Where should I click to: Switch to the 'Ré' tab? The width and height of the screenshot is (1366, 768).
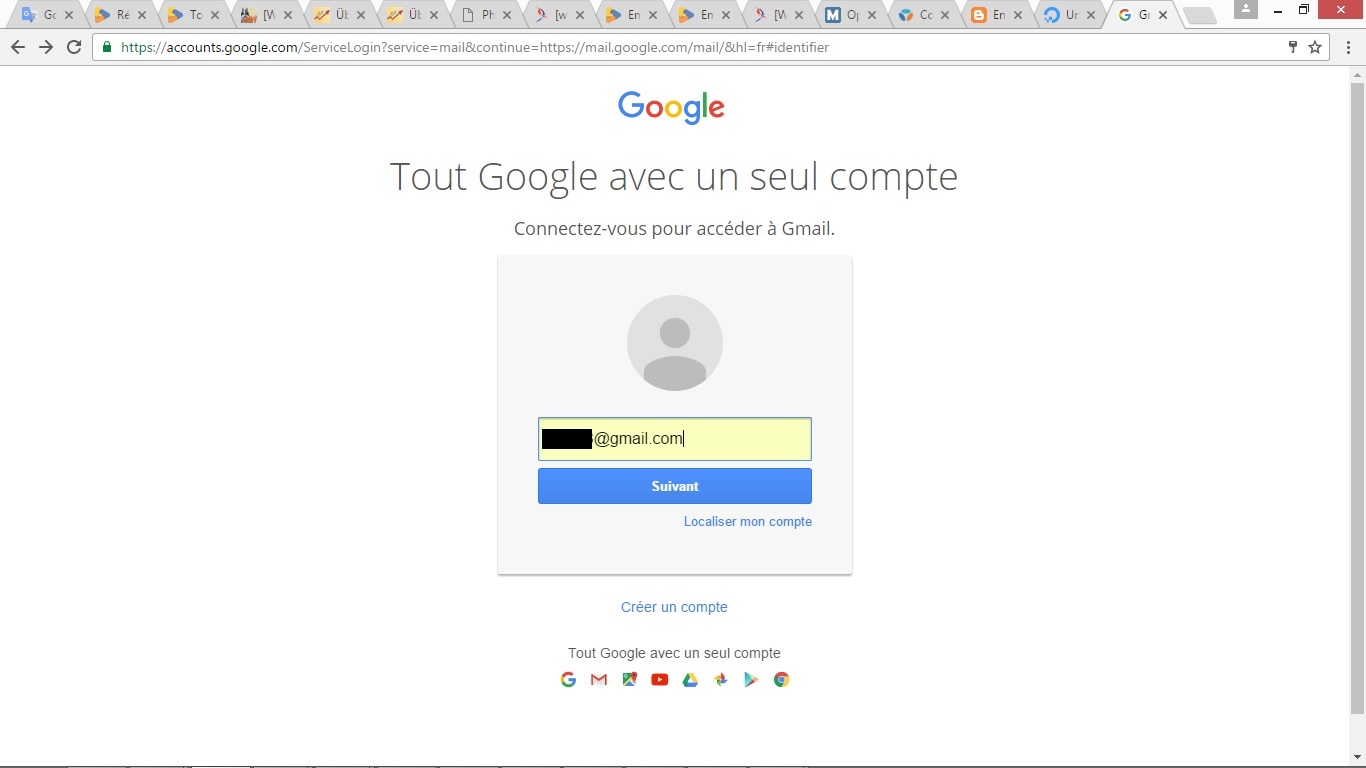coord(121,15)
